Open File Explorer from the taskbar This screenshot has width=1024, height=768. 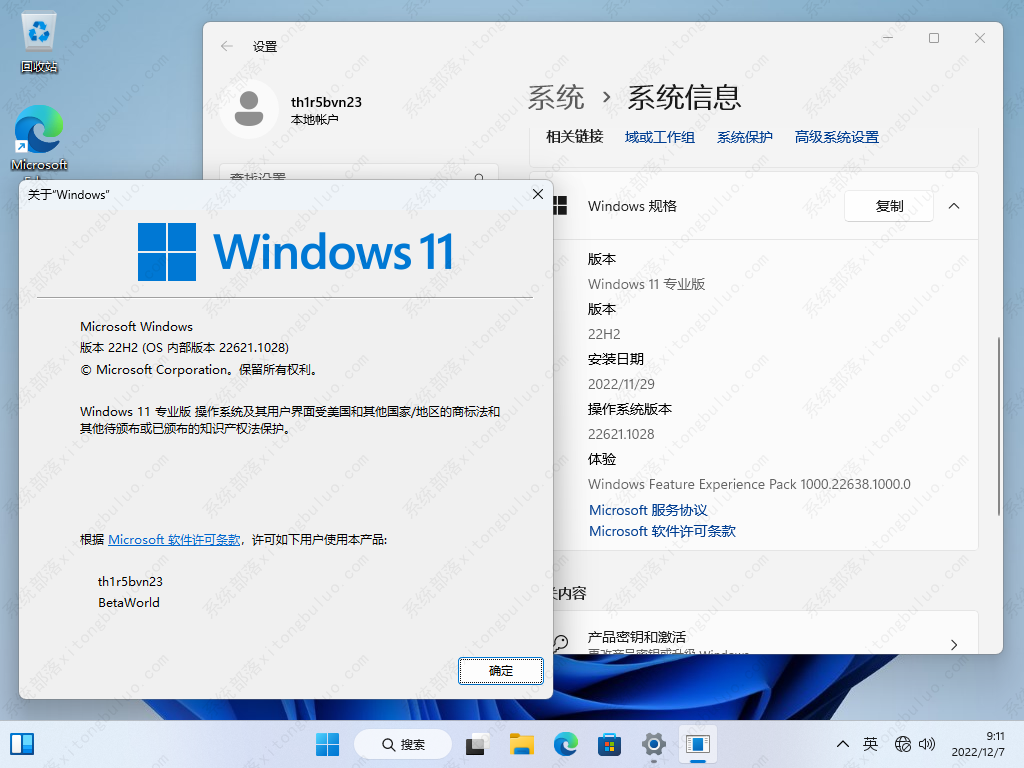pyautogui.click(x=520, y=744)
